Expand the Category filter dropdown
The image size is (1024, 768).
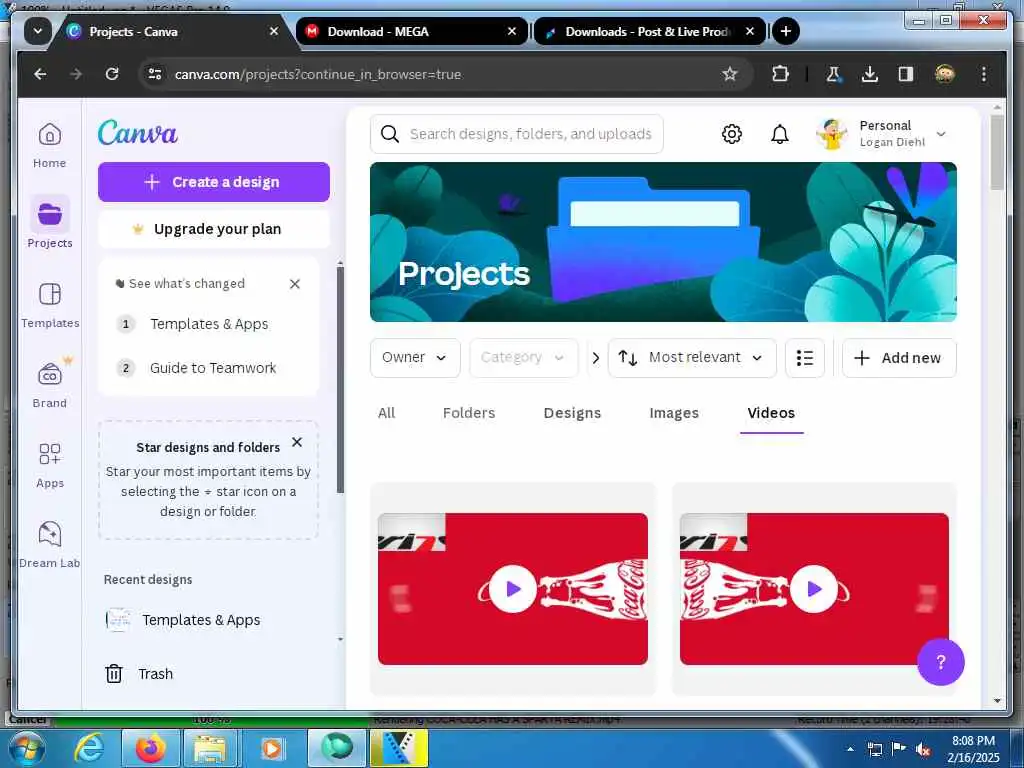coord(523,357)
